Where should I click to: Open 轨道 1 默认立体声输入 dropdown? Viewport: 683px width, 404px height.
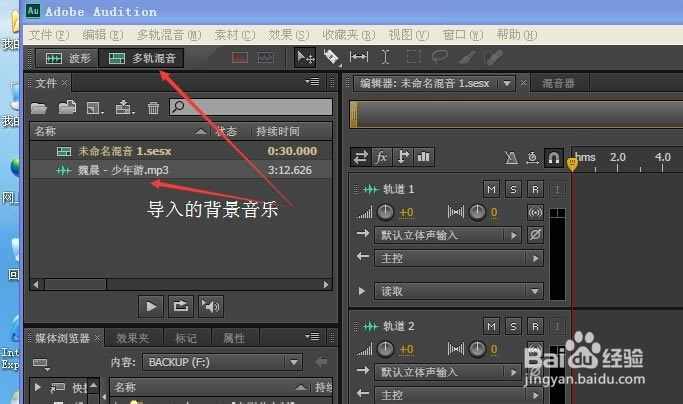point(448,235)
